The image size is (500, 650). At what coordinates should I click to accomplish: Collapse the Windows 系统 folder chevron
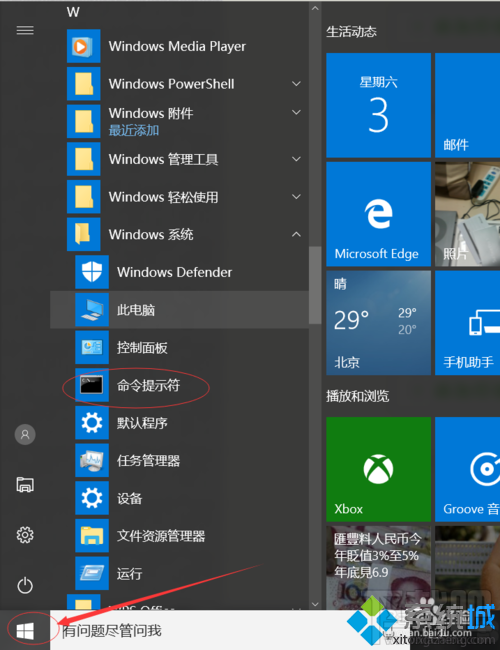tap(296, 234)
